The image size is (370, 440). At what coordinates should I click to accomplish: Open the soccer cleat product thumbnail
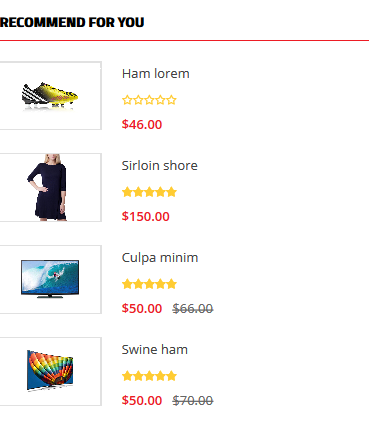coord(50,96)
